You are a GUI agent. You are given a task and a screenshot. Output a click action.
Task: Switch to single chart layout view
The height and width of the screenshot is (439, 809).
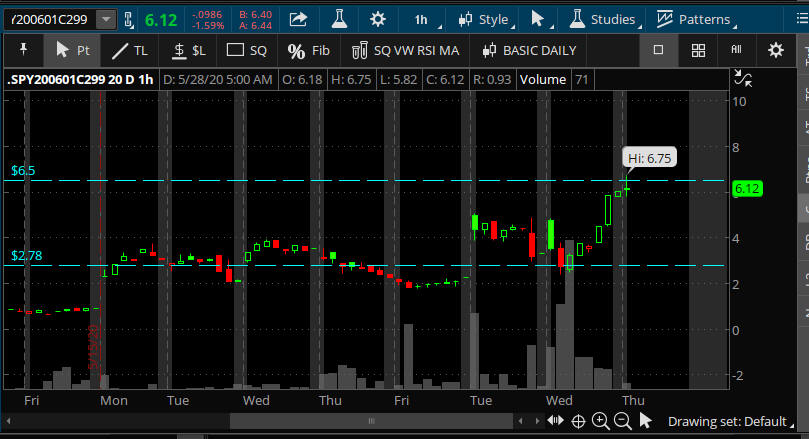pyautogui.click(x=658, y=49)
